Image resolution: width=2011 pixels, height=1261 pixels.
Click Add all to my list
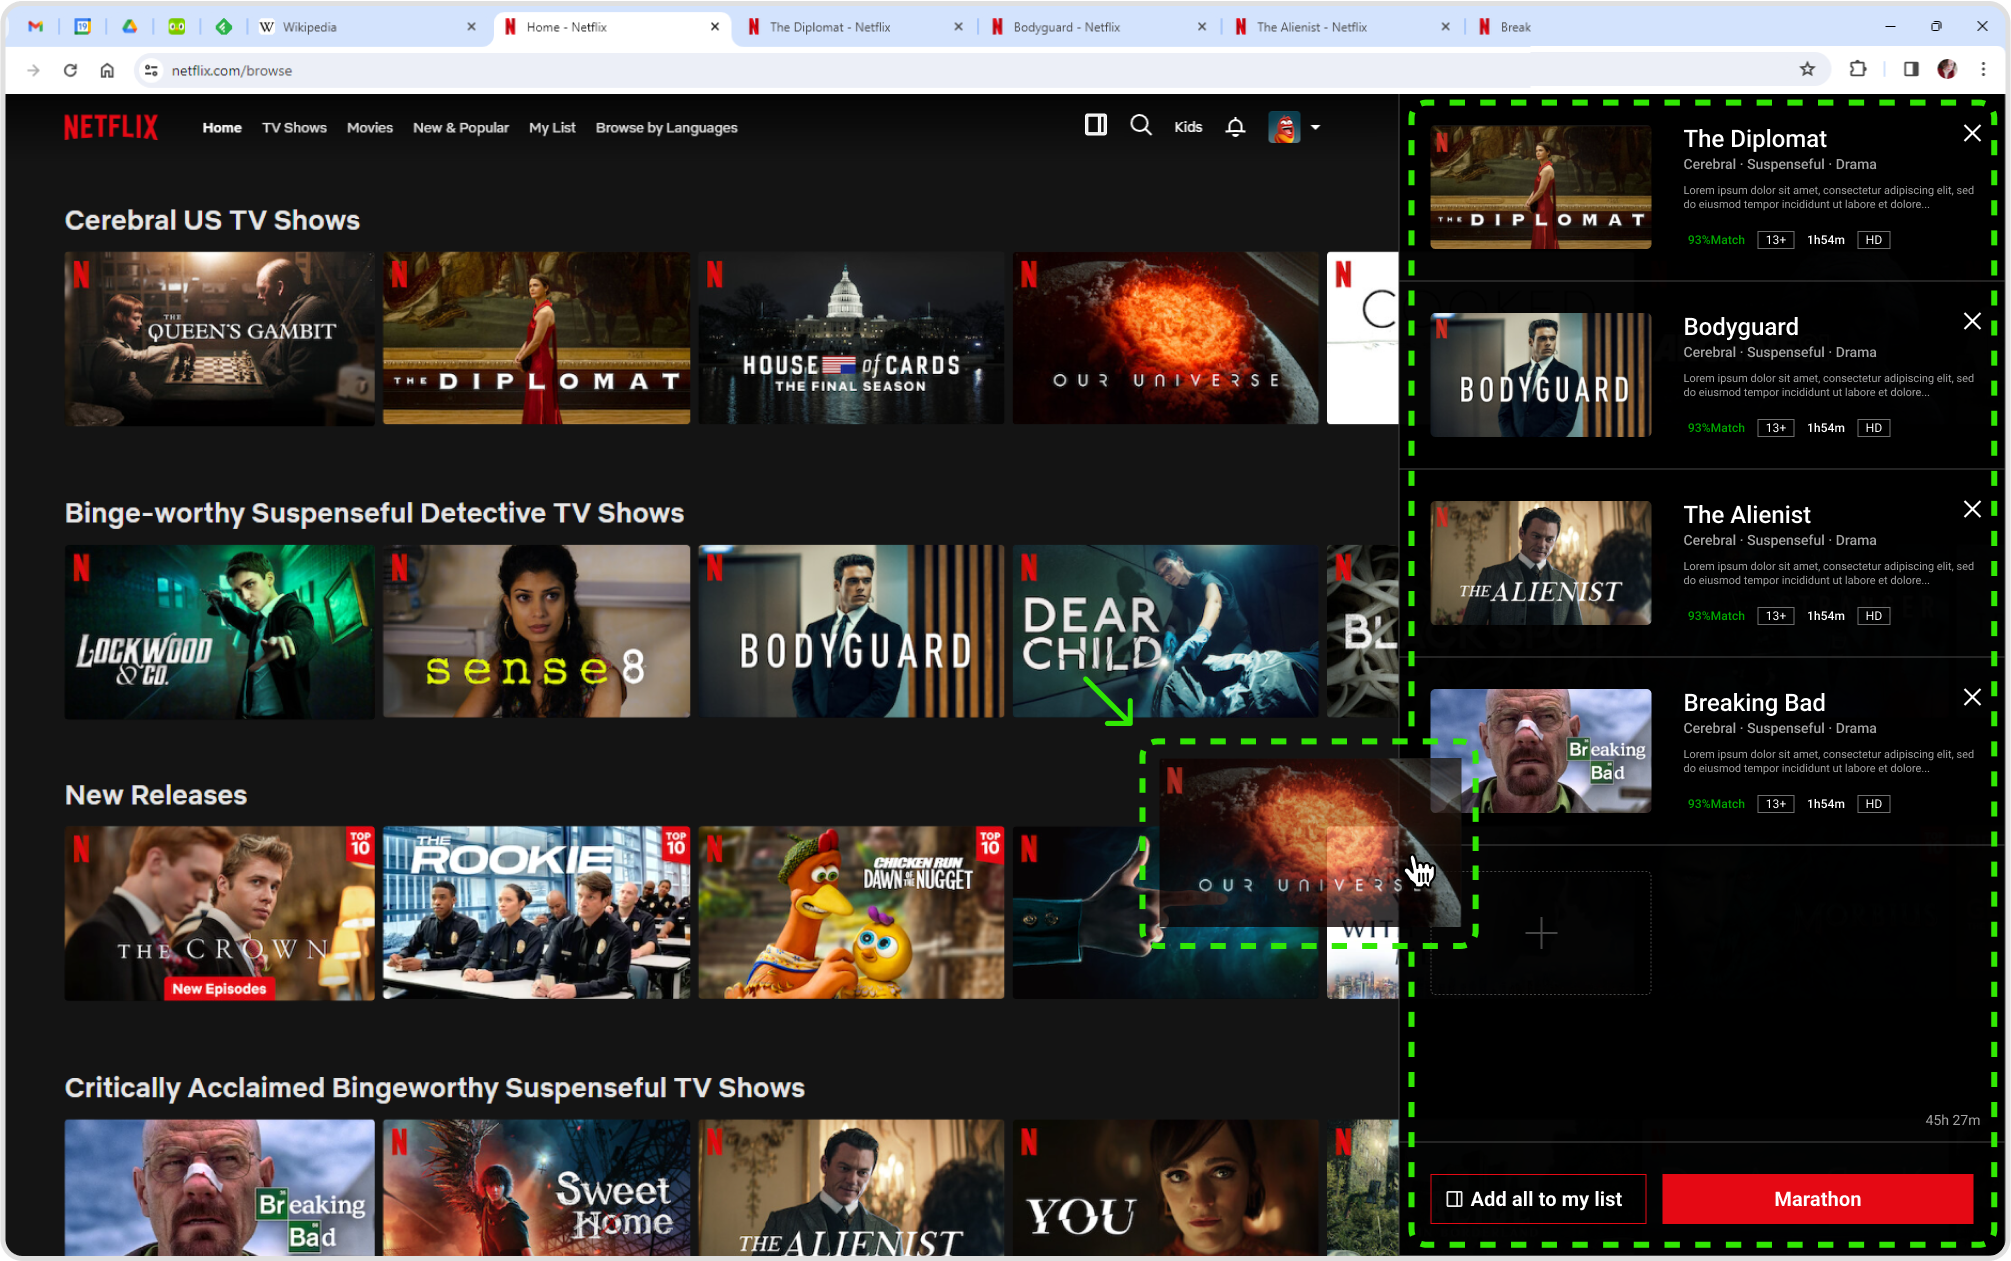1537,1199
